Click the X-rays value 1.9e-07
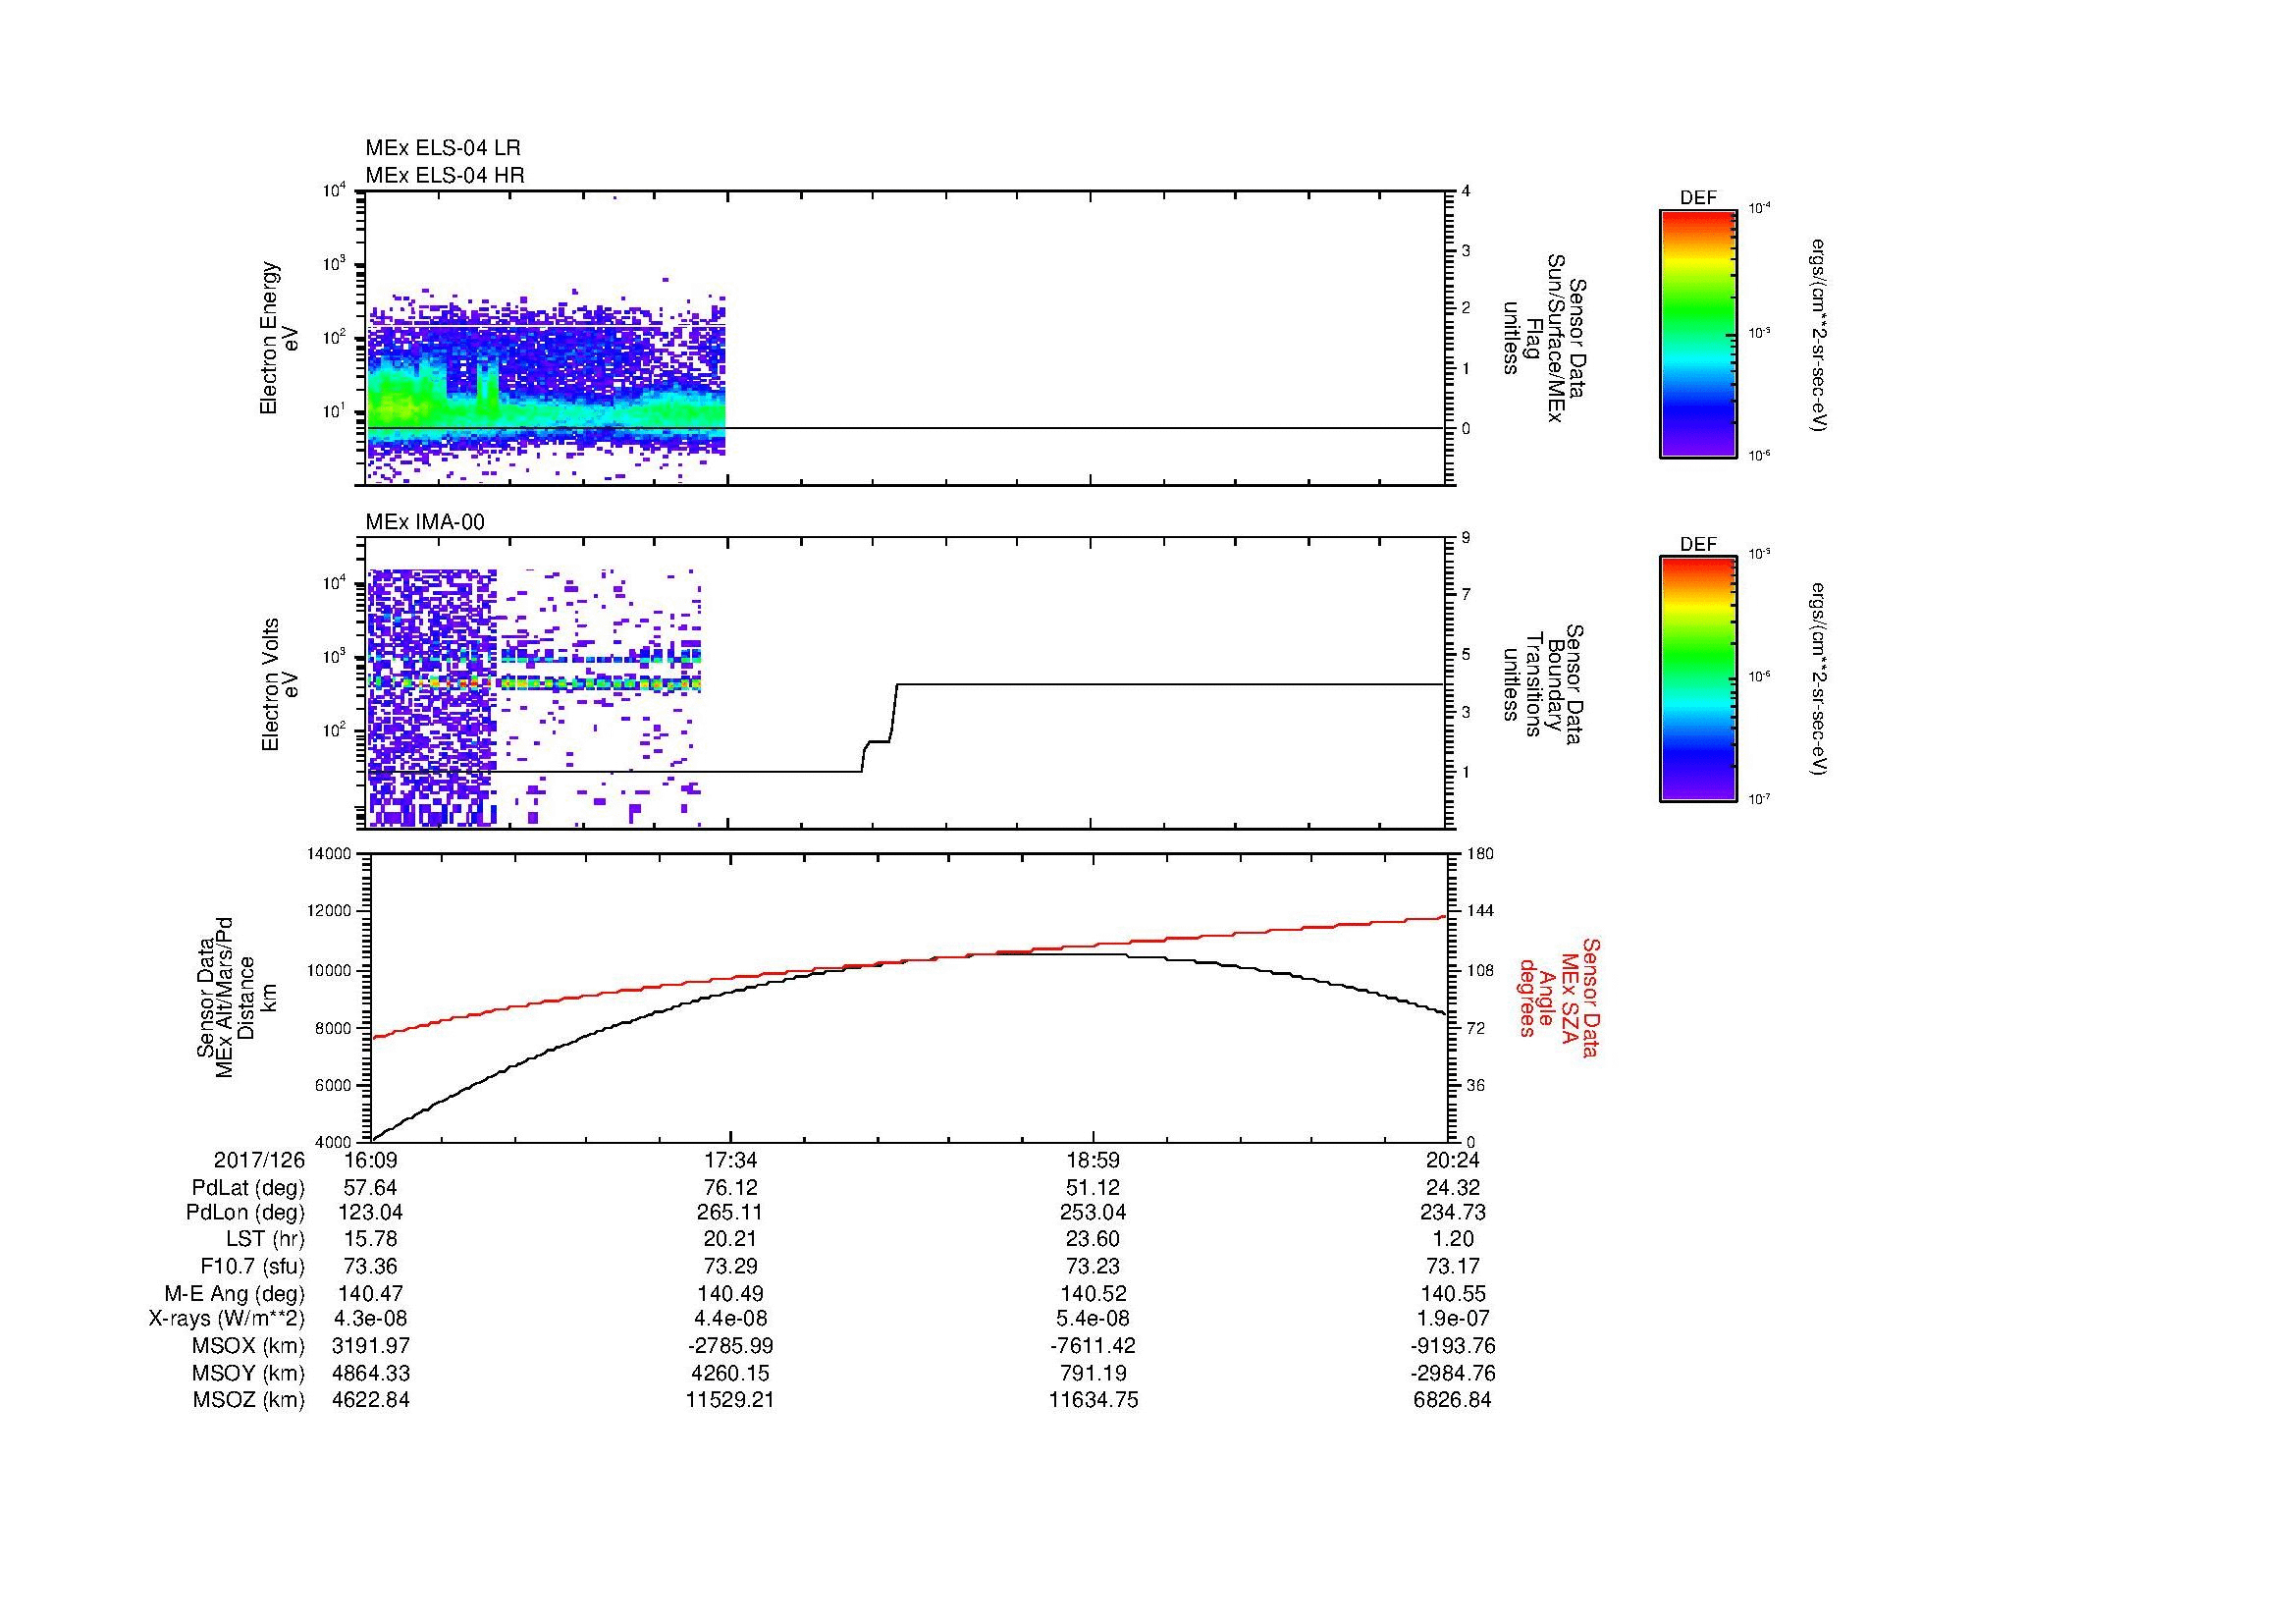Image resolution: width=2296 pixels, height=1623 pixels. (1455, 1319)
